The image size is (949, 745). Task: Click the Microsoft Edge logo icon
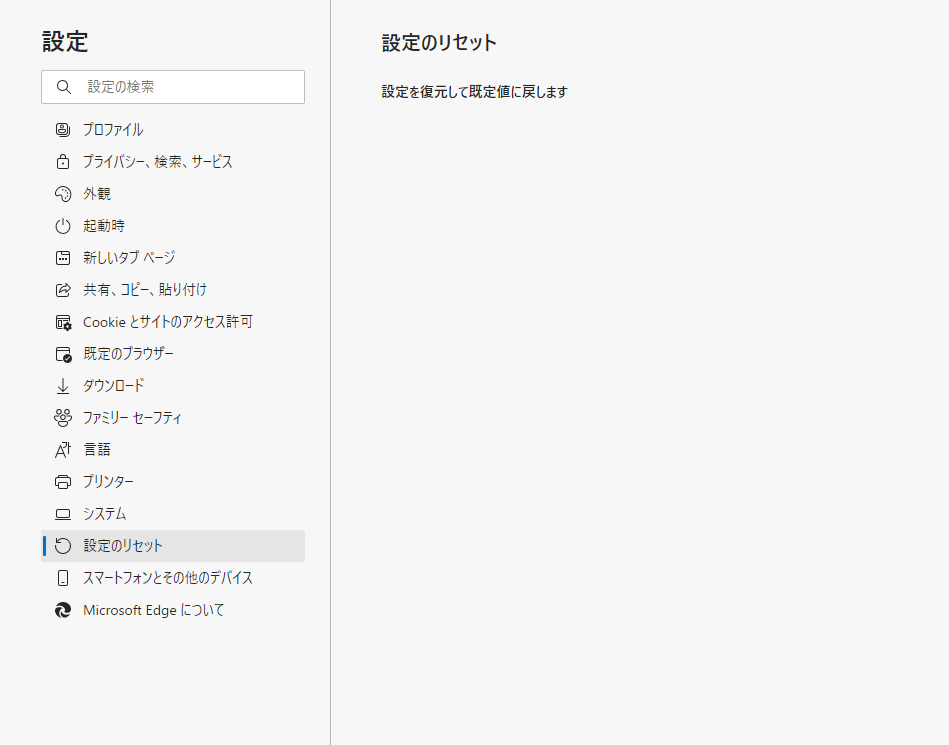point(63,609)
